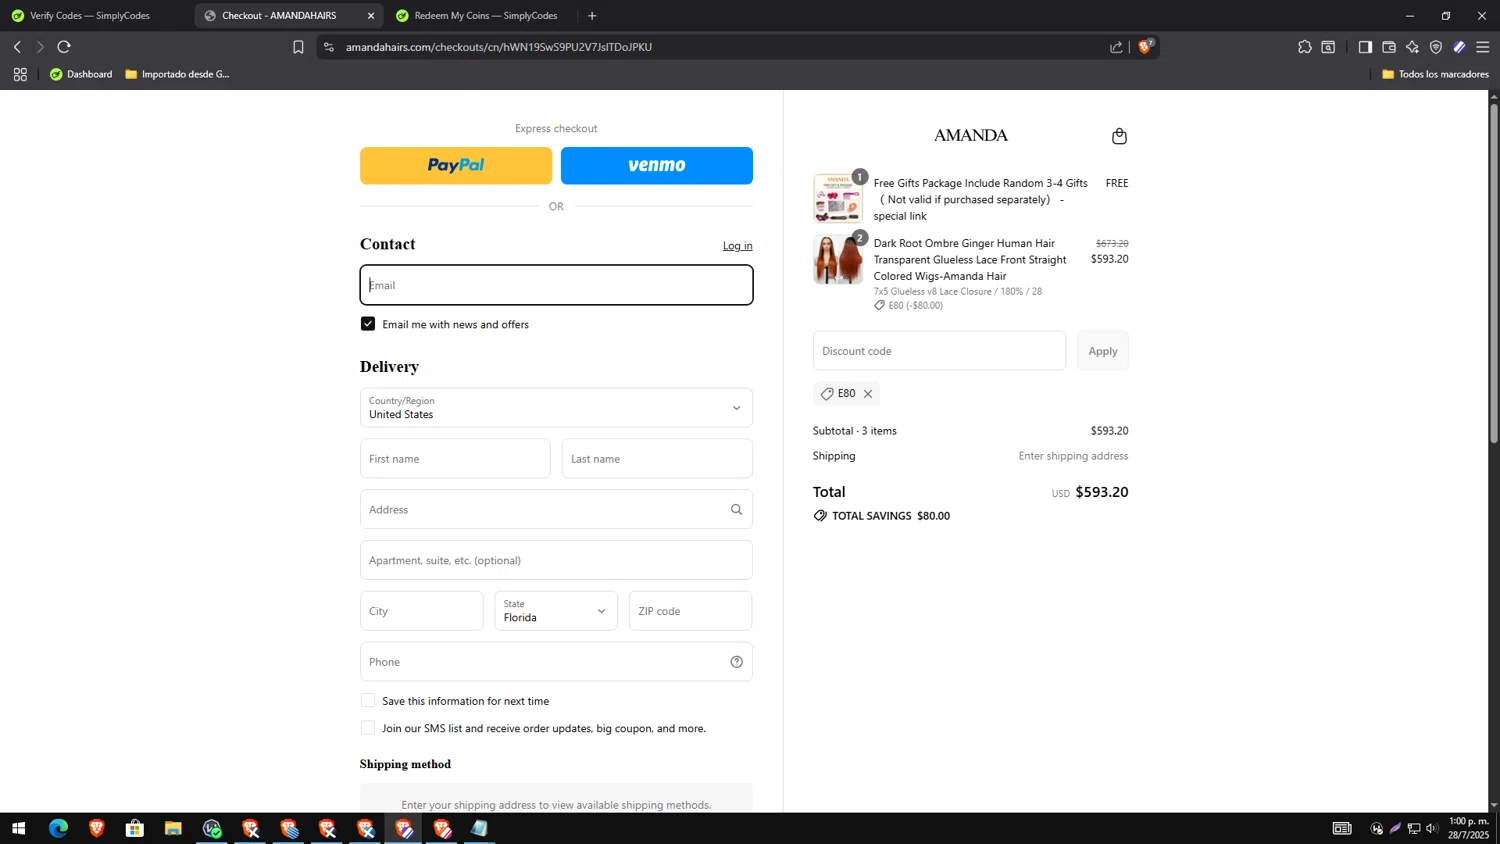1500x844 pixels.
Task: Focus the Apartment, suite, etc. field
Action: click(556, 560)
